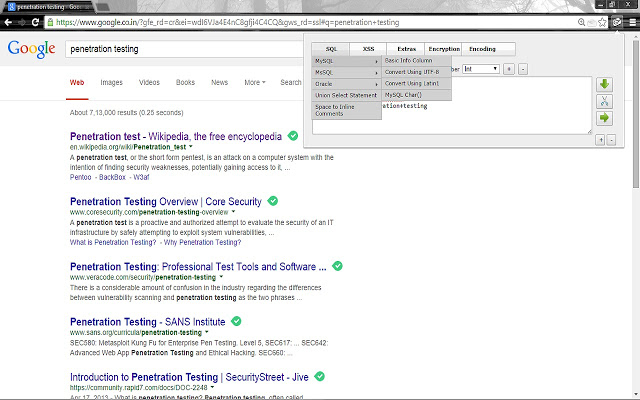Click the scissors split URL button

tap(604, 101)
